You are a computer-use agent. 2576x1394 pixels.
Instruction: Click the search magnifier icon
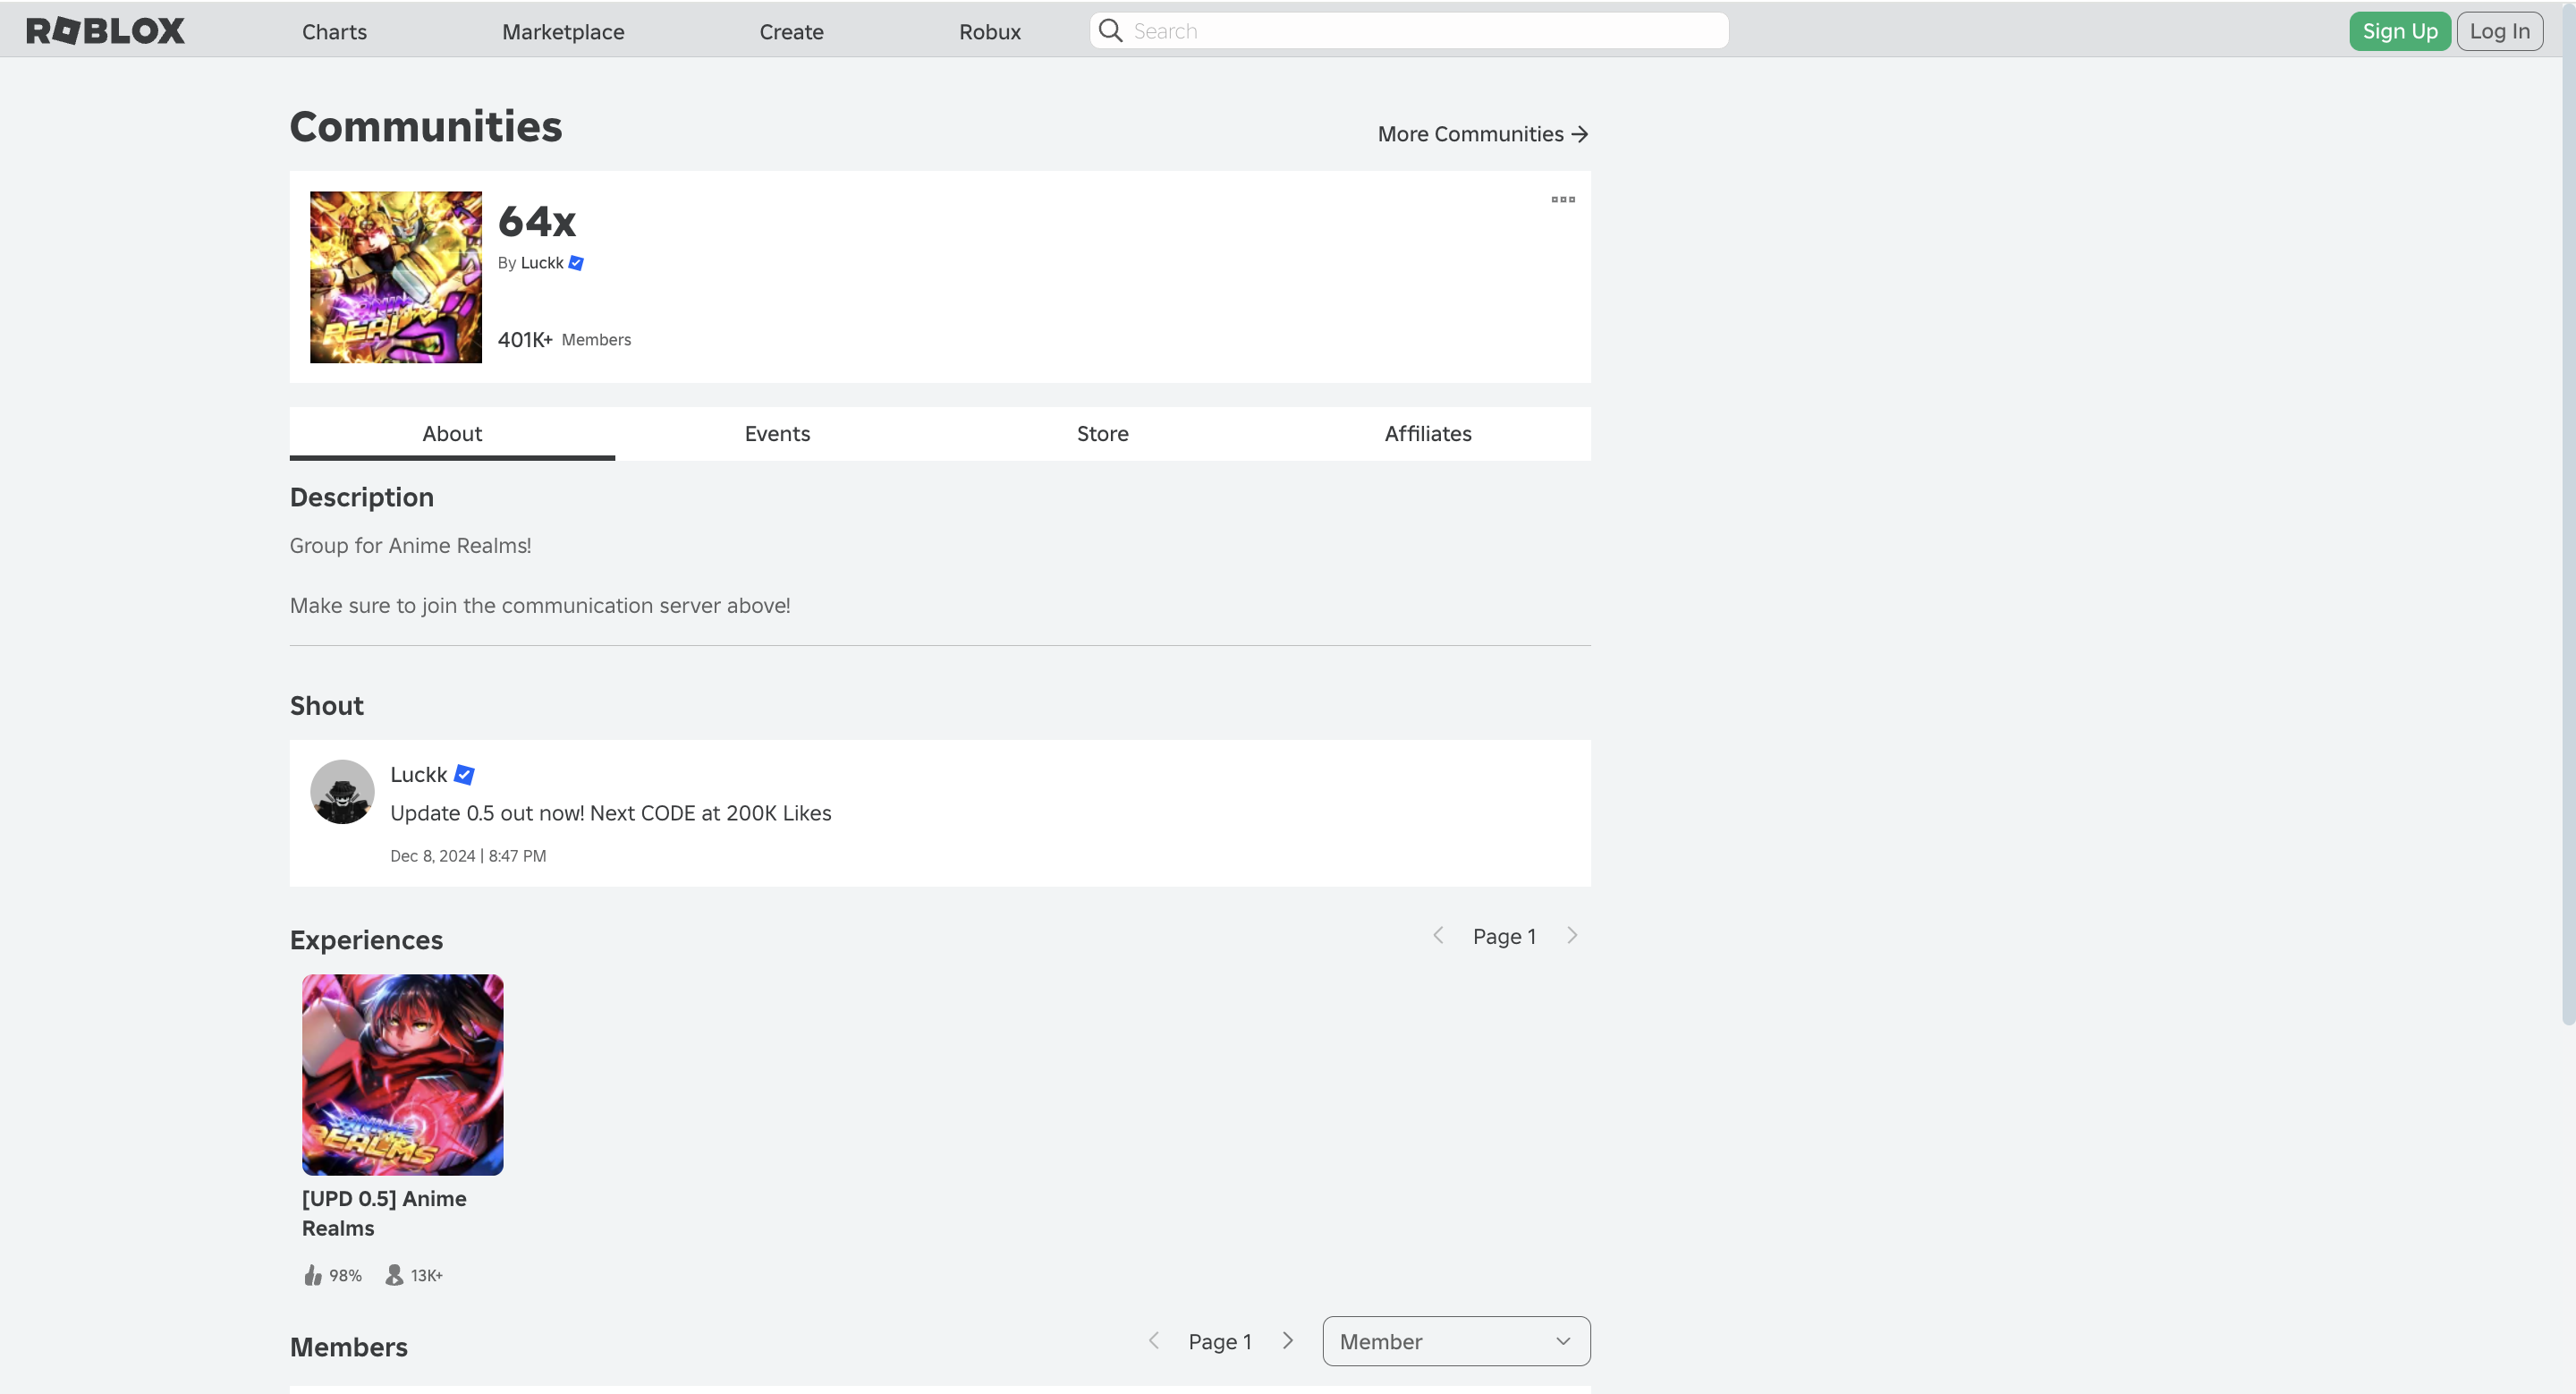click(1110, 31)
